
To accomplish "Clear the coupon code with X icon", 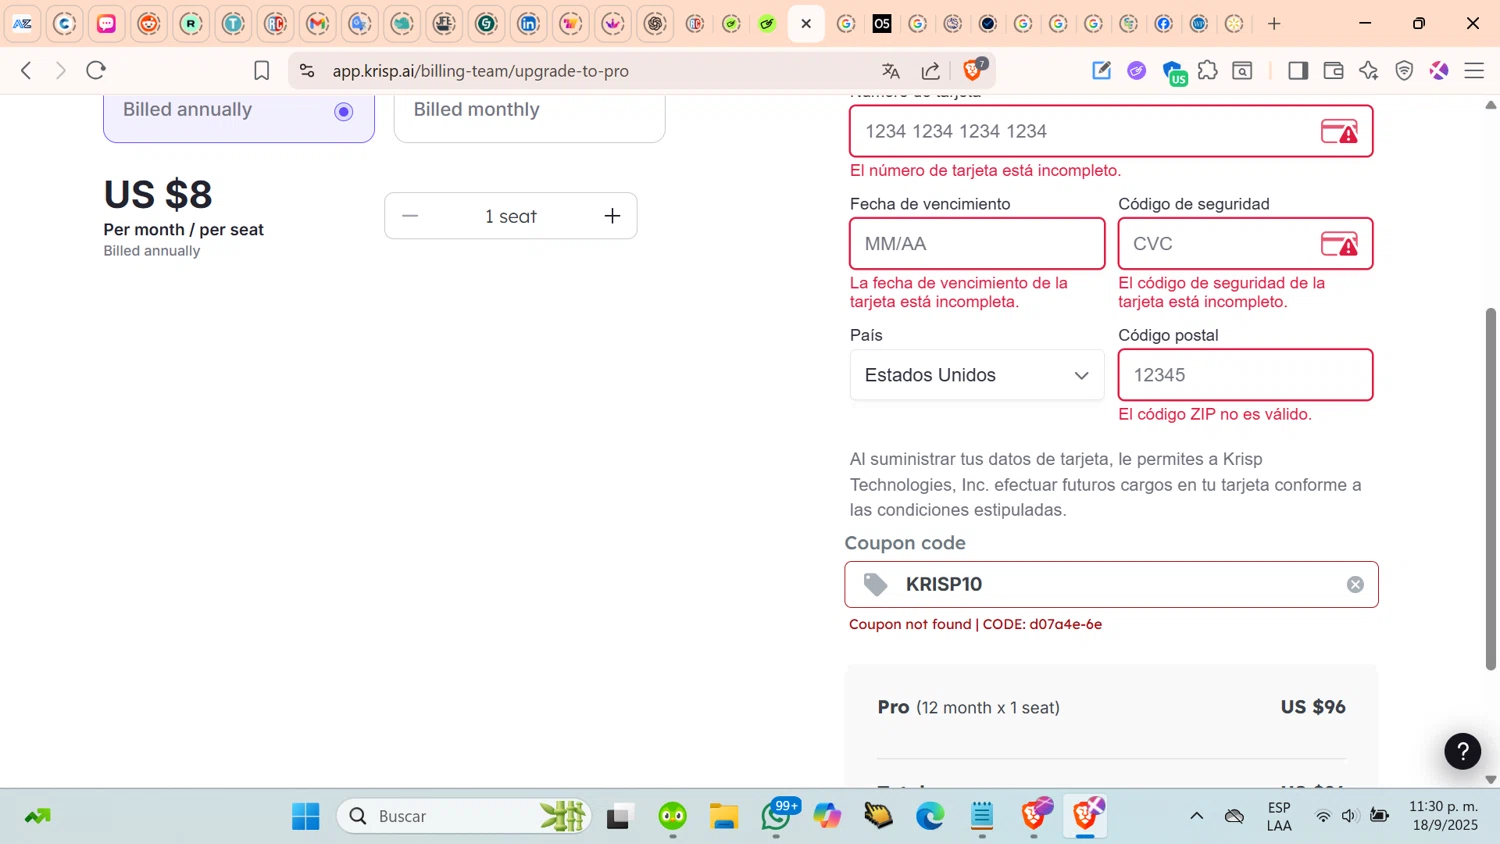I will click(1355, 584).
